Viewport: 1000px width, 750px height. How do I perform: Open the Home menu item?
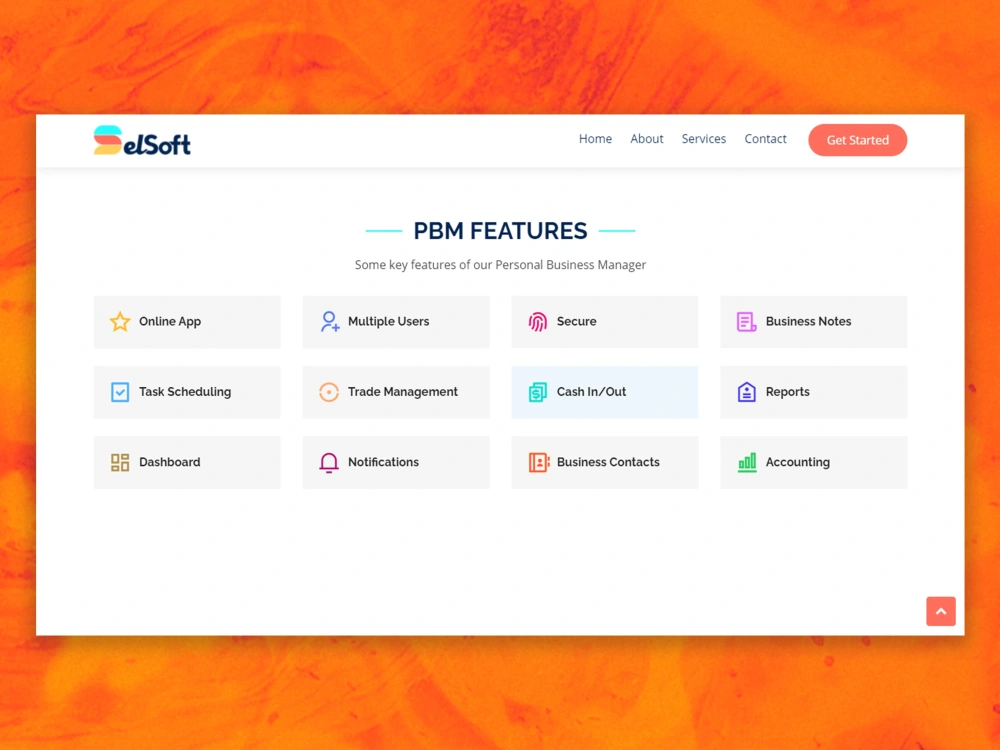tap(595, 139)
